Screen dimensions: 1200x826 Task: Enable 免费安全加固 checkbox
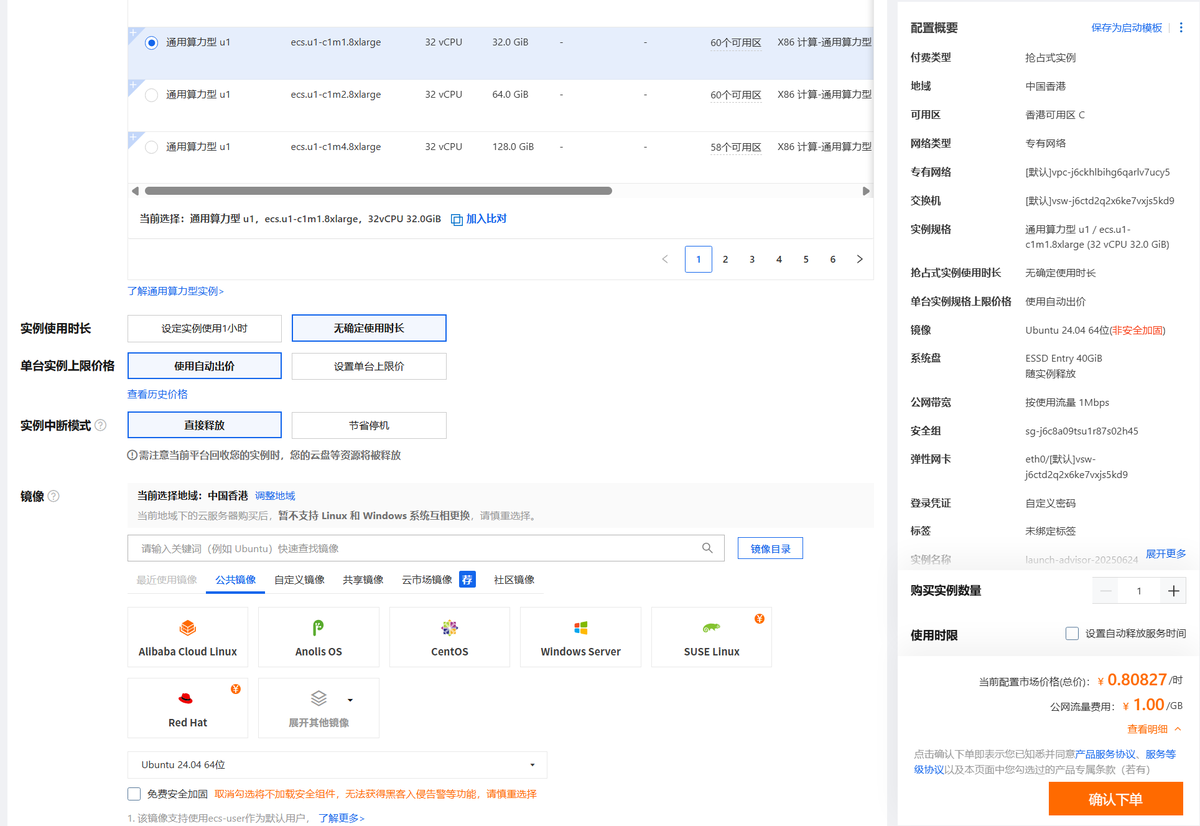(134, 794)
